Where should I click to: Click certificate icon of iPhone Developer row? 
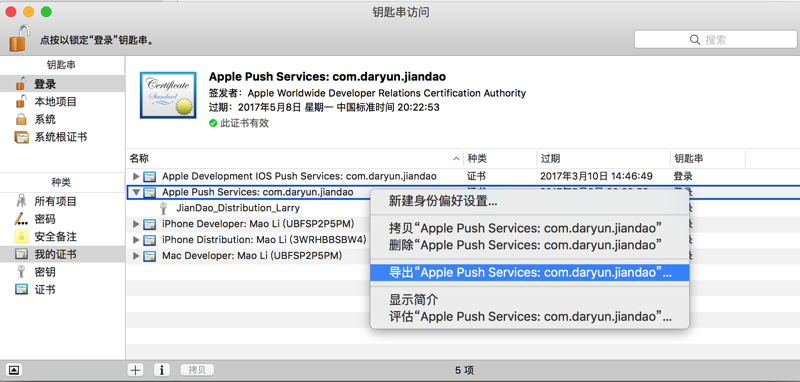pyautogui.click(x=149, y=224)
